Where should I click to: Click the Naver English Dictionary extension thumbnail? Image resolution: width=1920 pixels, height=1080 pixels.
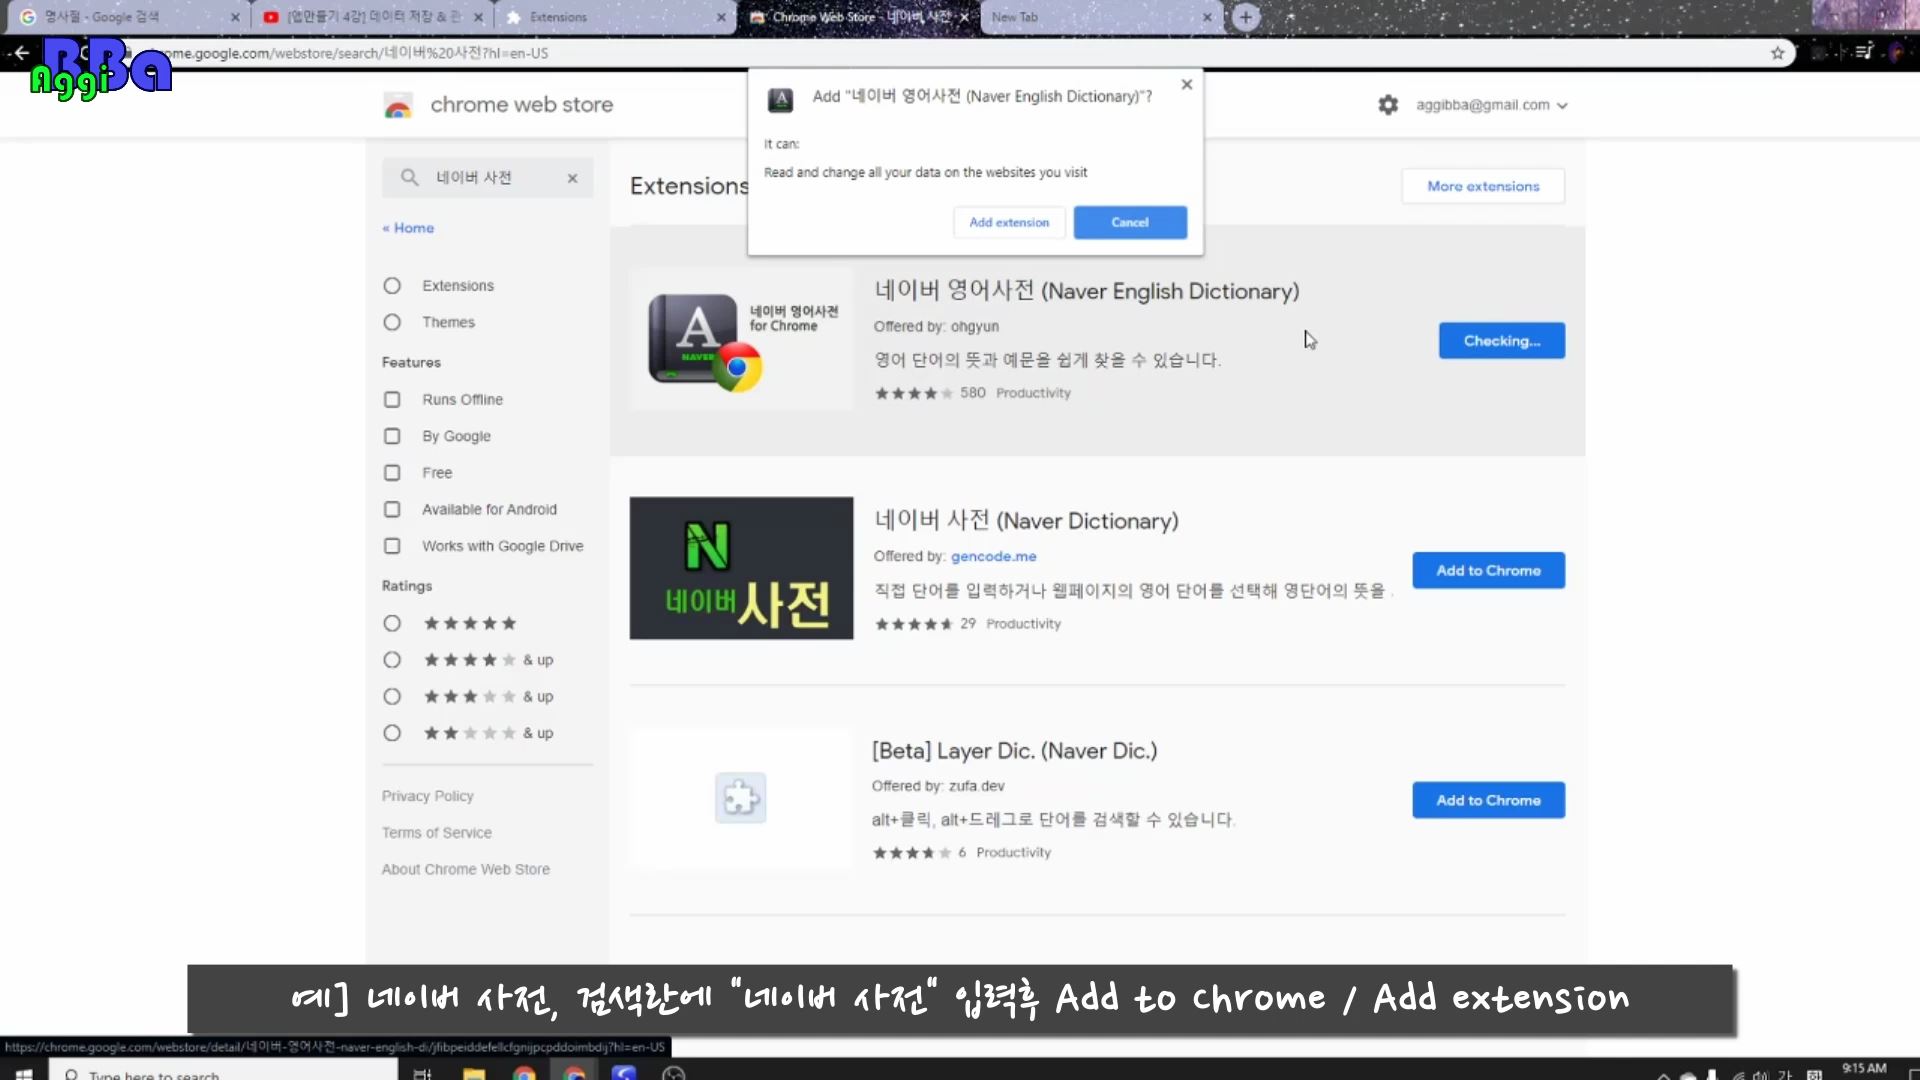click(x=741, y=340)
